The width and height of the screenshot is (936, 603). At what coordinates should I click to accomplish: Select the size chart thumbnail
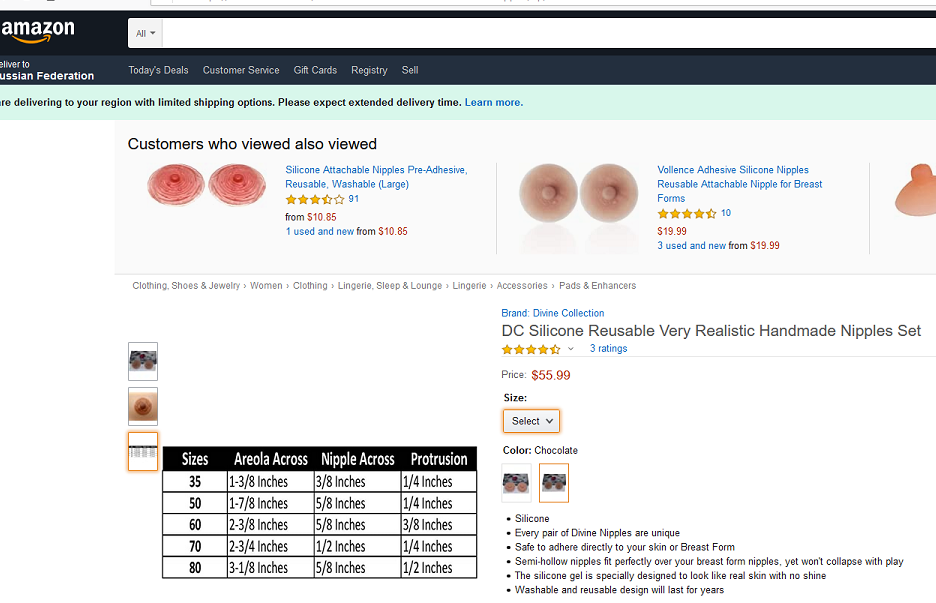[x=143, y=451]
